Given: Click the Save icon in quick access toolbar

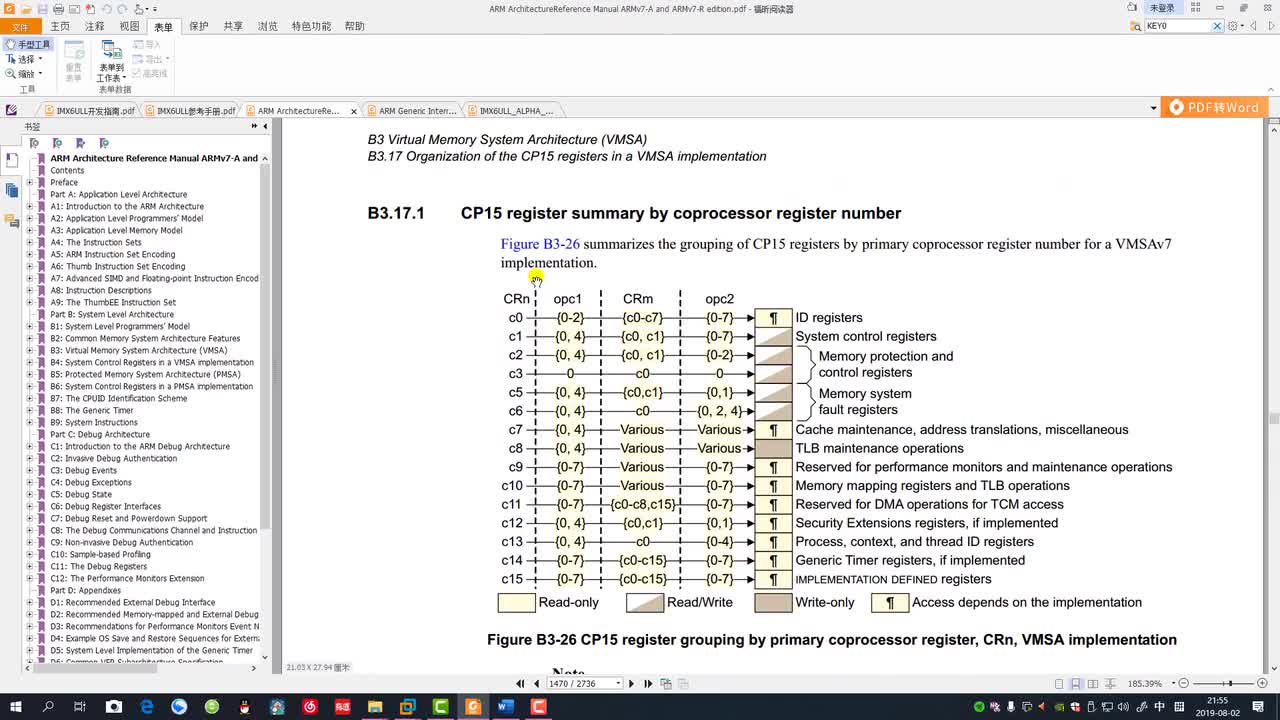Looking at the screenshot, I should click(x=43, y=9).
